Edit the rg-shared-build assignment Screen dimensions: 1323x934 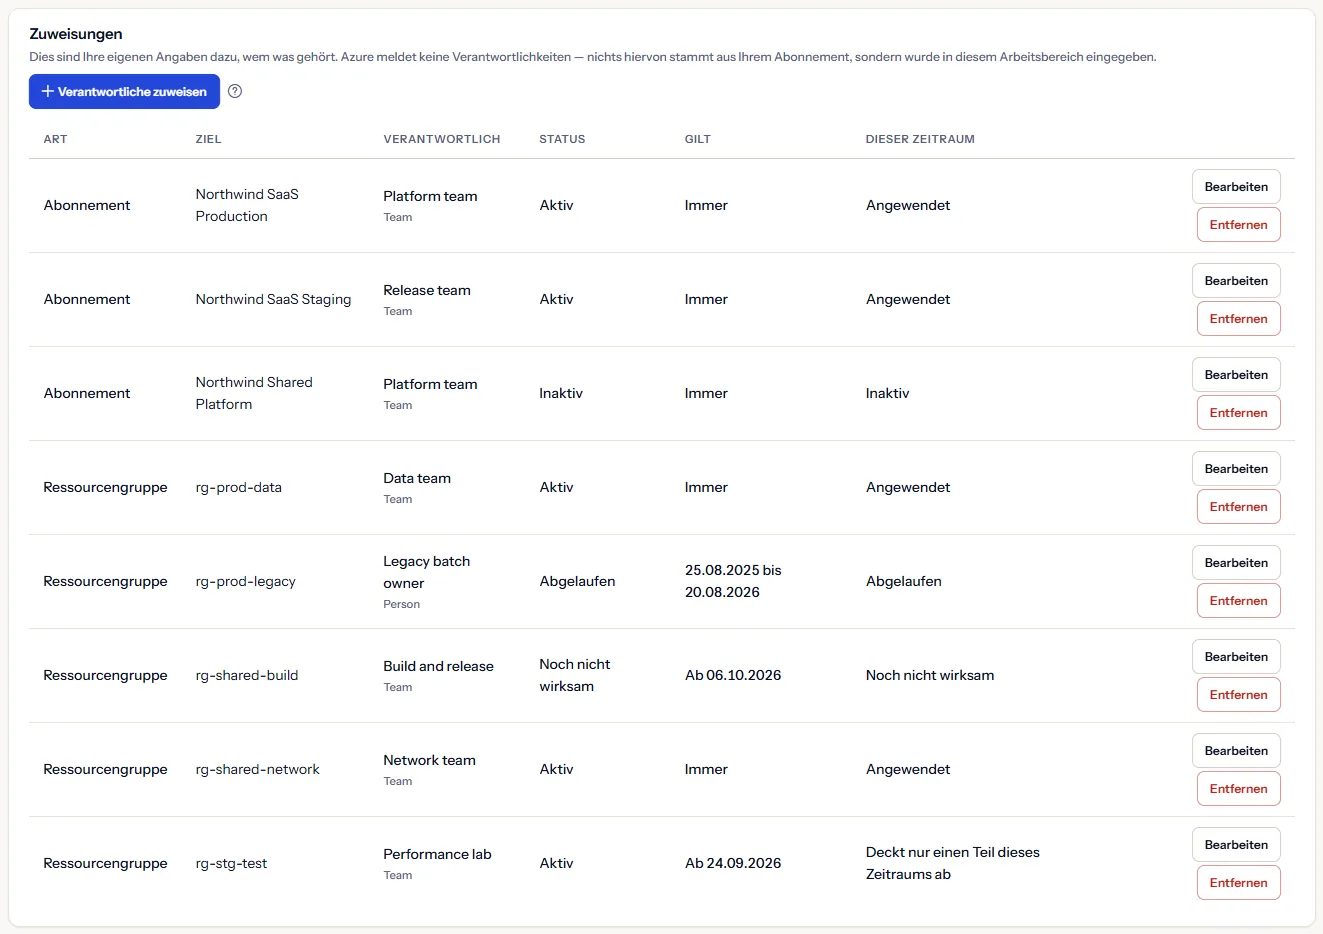pos(1236,657)
